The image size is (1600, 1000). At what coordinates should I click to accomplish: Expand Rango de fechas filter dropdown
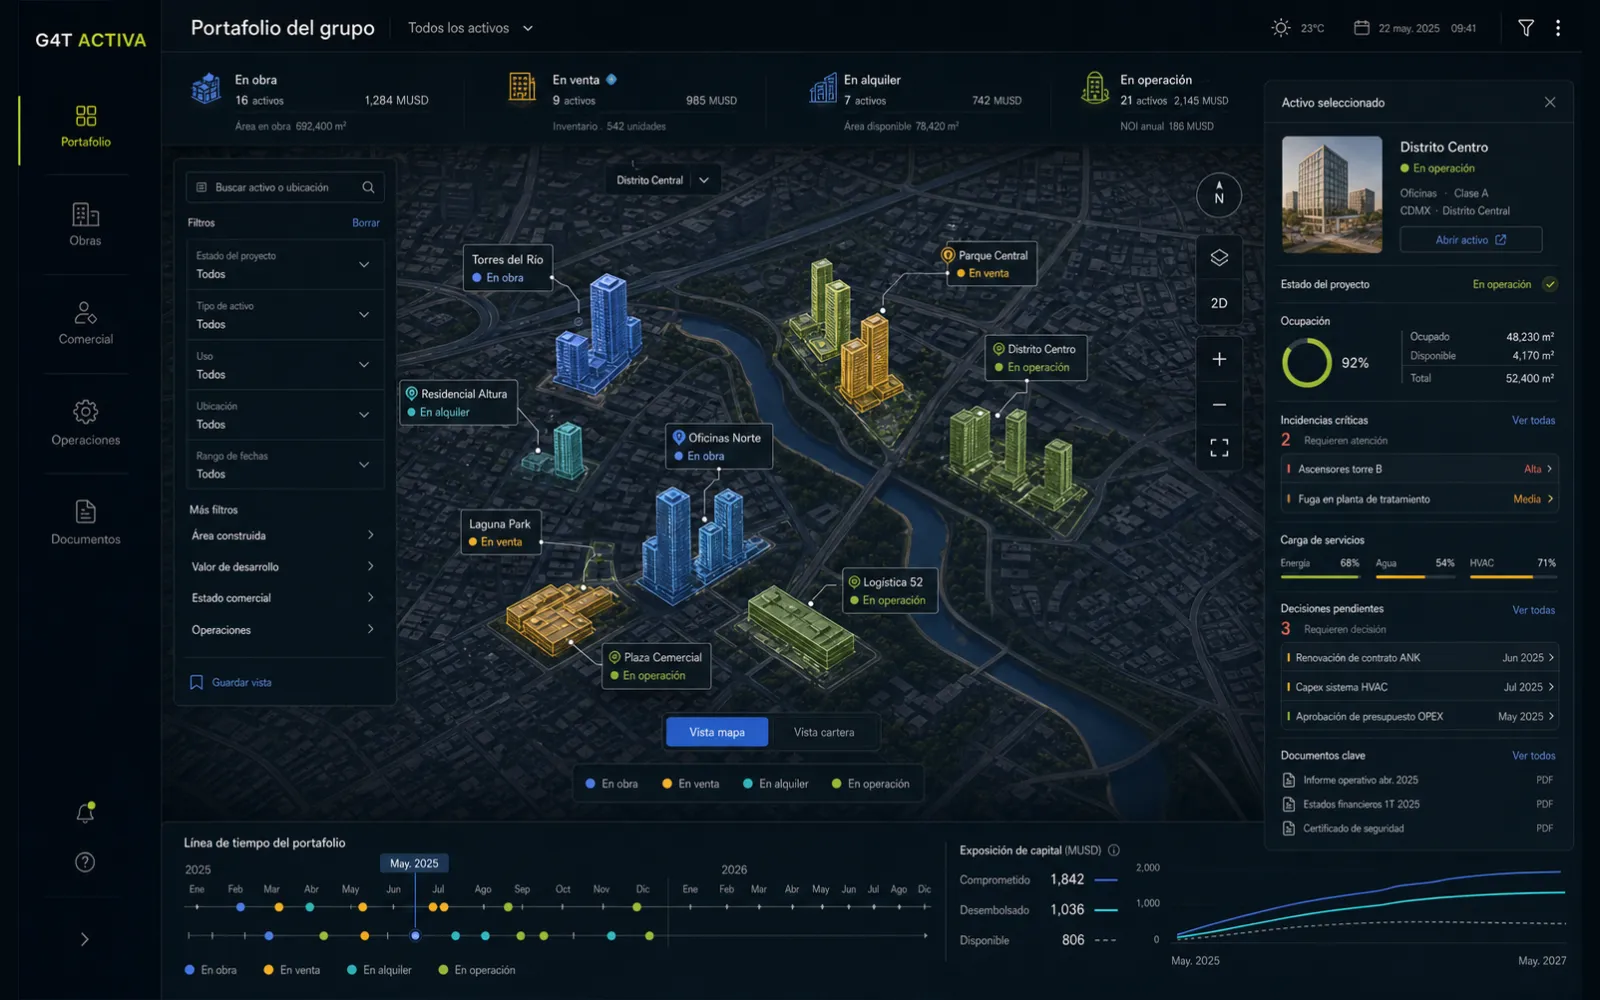click(285, 465)
